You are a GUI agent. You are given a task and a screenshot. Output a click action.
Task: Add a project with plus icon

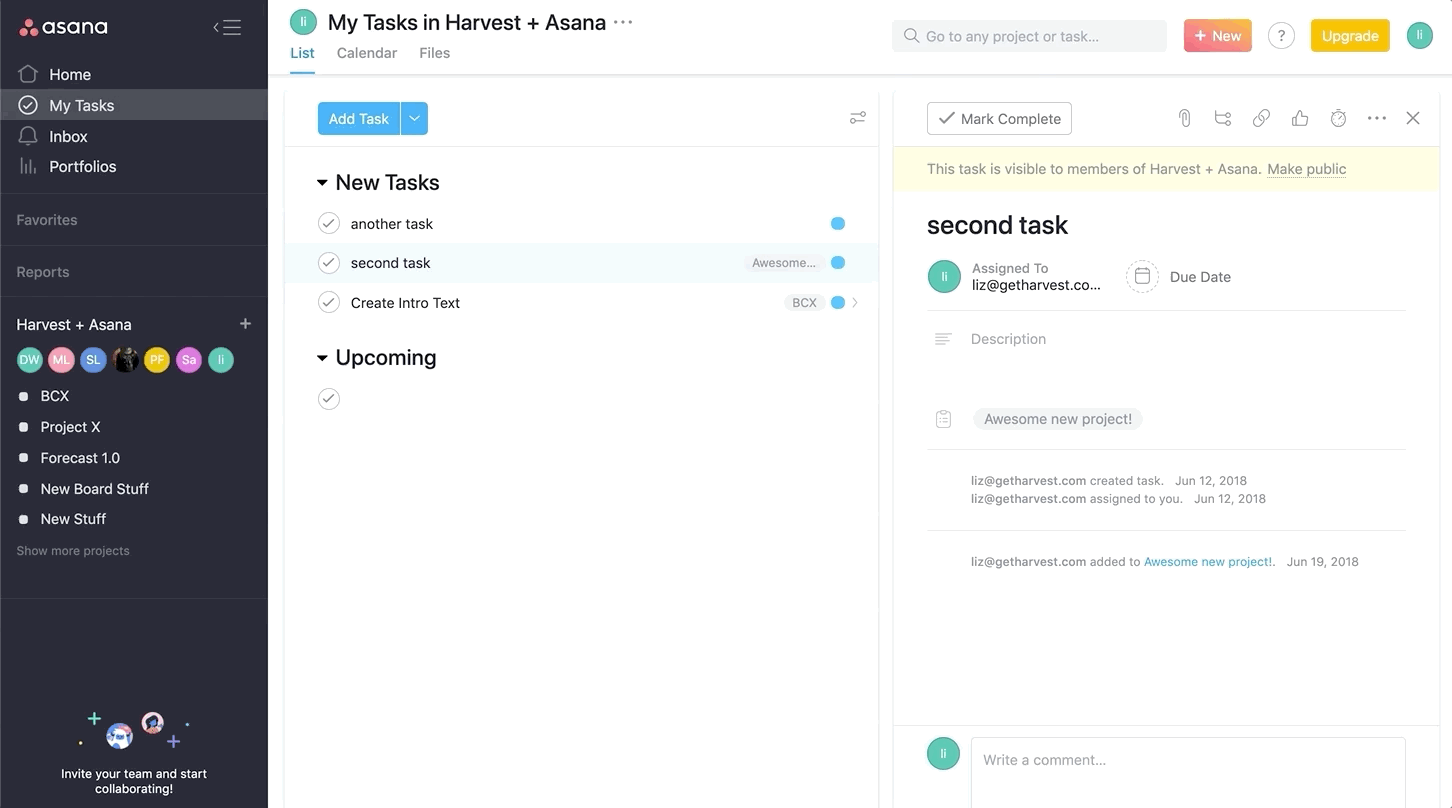(x=245, y=324)
